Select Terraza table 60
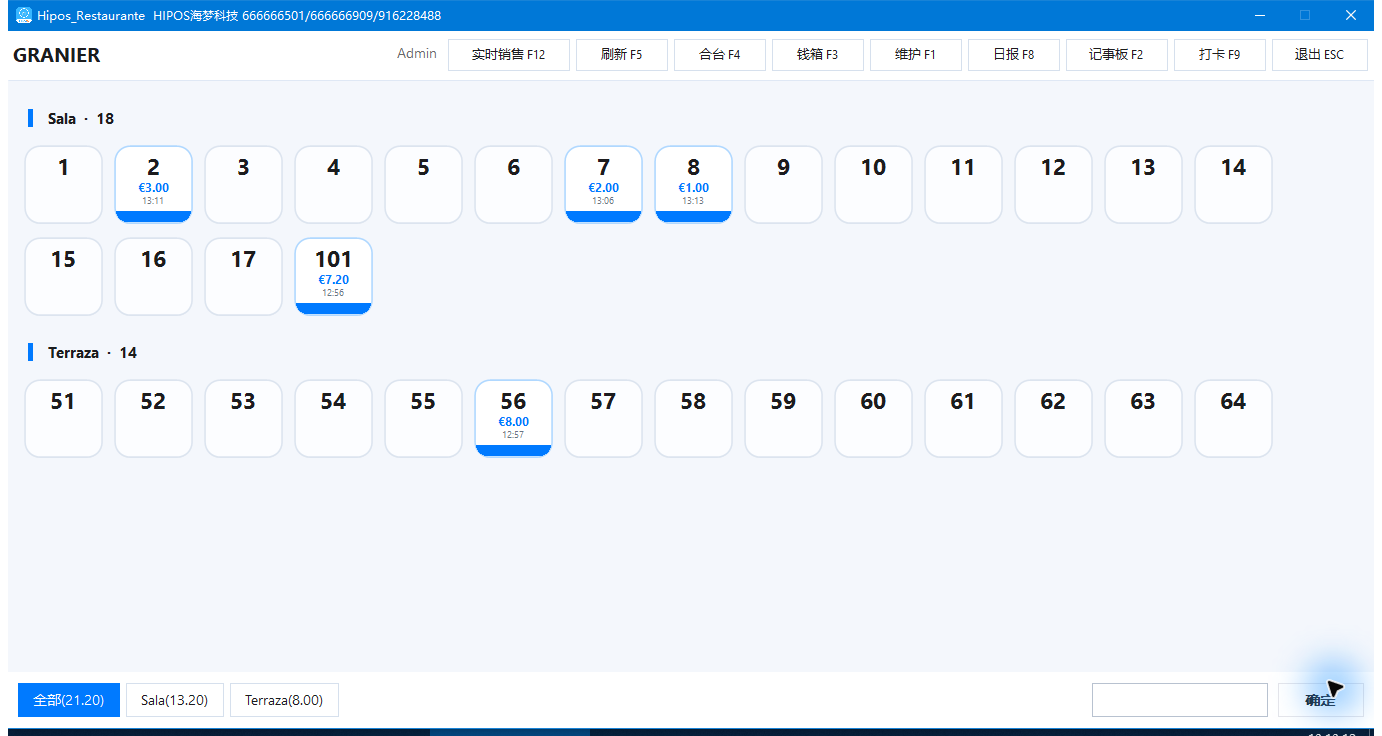The width and height of the screenshot is (1382, 736). tap(874, 418)
